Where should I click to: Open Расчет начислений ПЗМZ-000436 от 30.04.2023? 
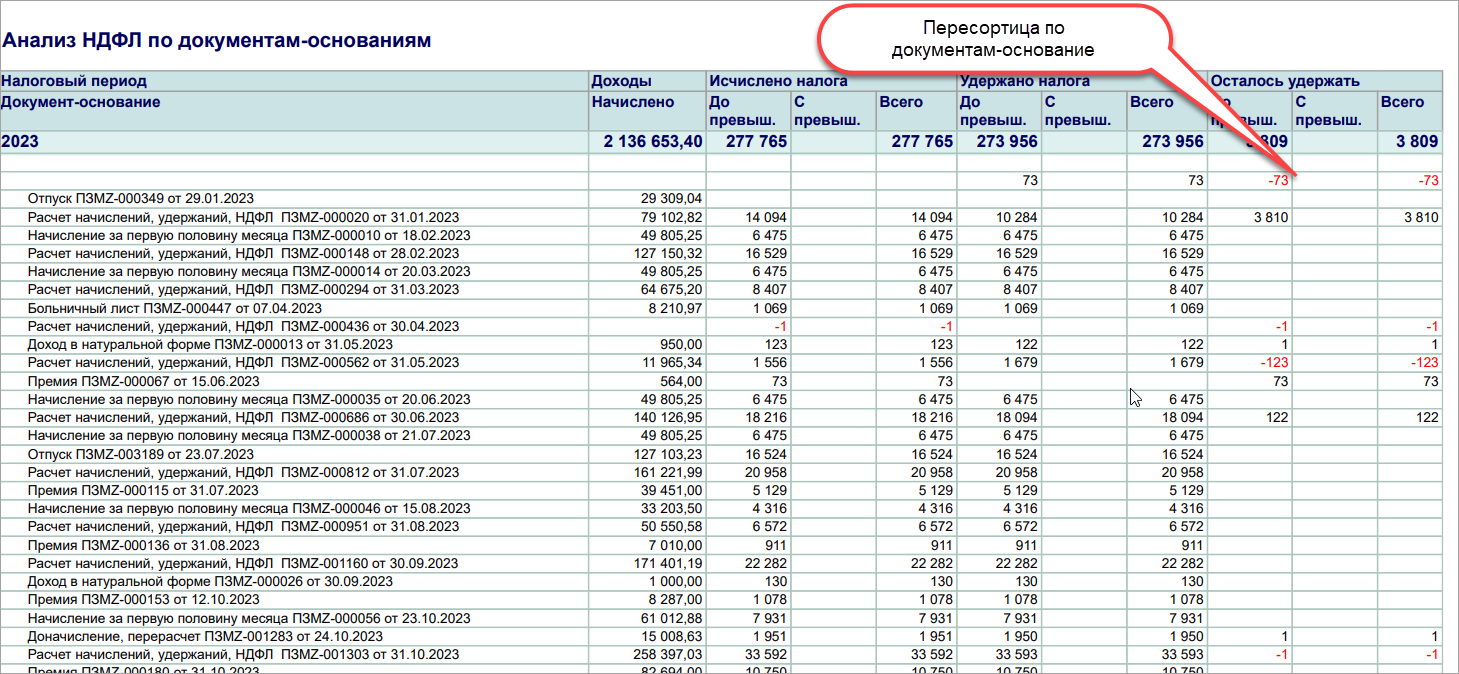(243, 326)
